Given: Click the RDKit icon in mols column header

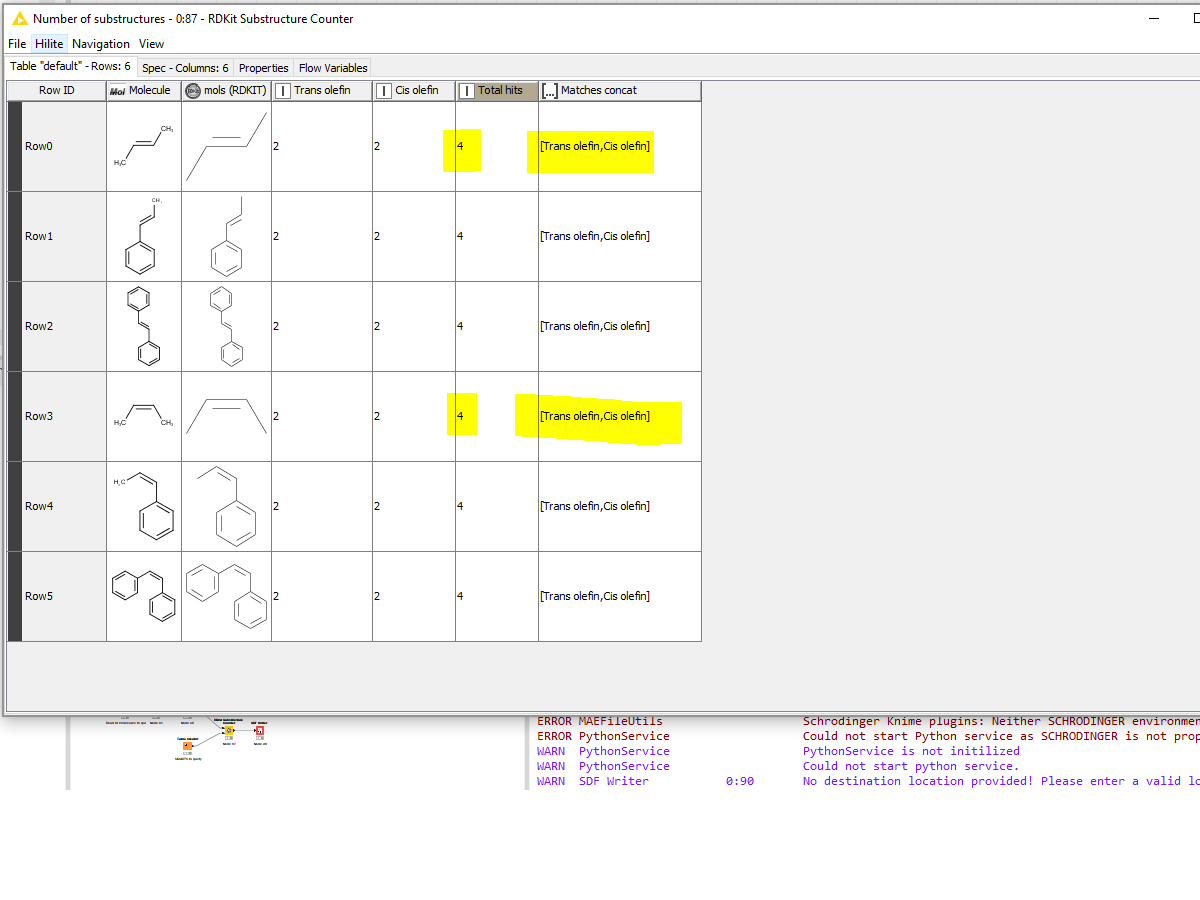Looking at the screenshot, I should (193, 91).
